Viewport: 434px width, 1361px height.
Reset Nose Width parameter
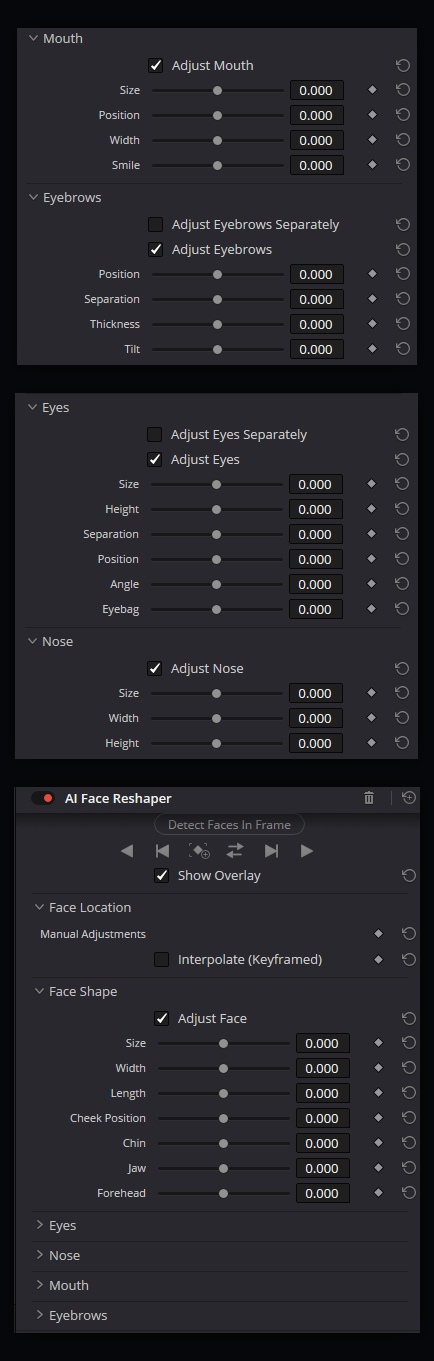(x=402, y=718)
